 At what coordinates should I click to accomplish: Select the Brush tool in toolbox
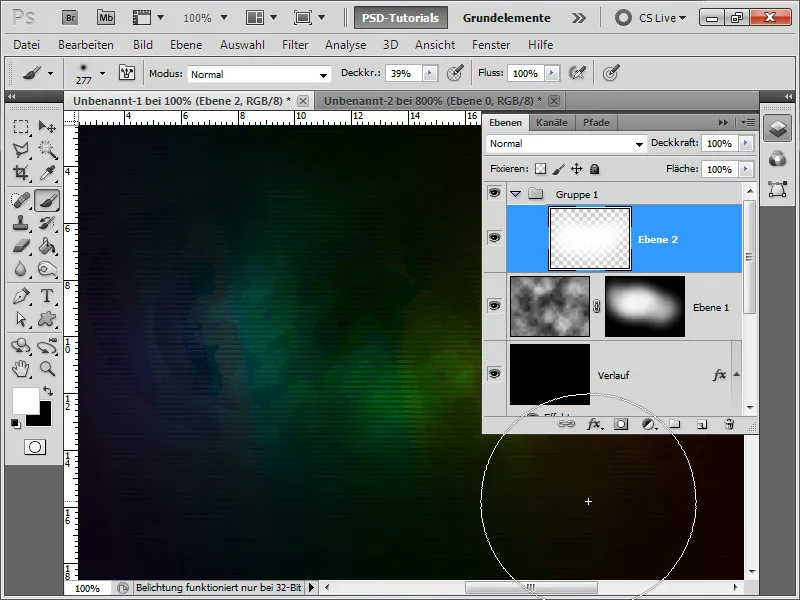point(47,200)
